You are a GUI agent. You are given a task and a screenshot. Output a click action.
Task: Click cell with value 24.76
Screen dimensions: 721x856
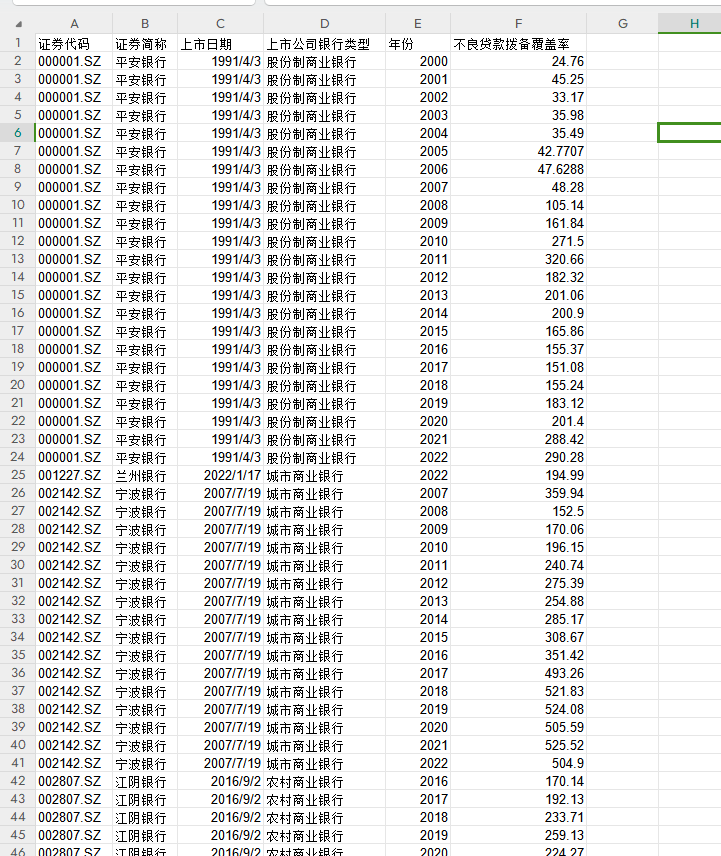pyautogui.click(x=519, y=61)
